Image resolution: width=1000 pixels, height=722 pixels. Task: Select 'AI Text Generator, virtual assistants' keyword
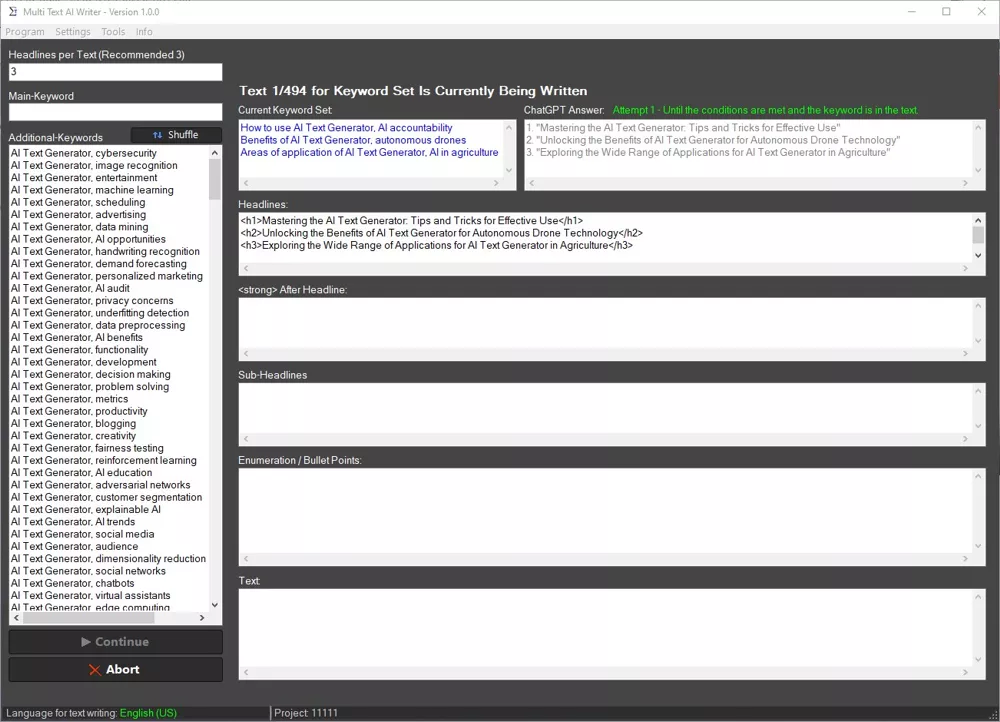pos(91,595)
